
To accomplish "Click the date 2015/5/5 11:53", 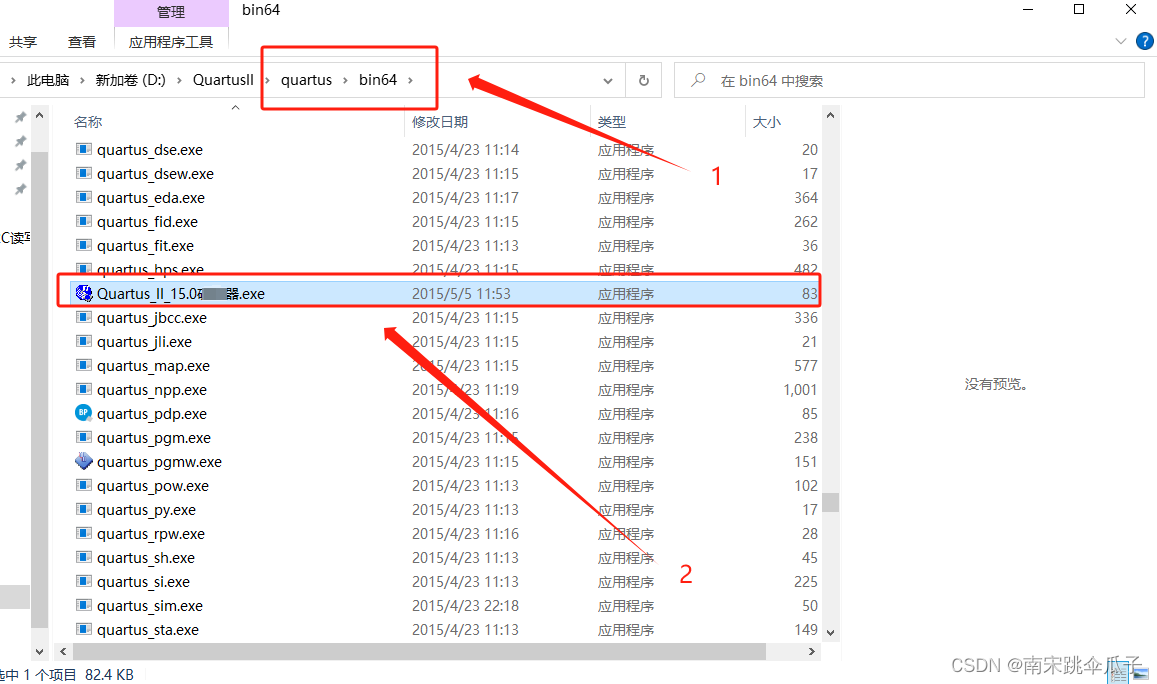I will [x=461, y=294].
